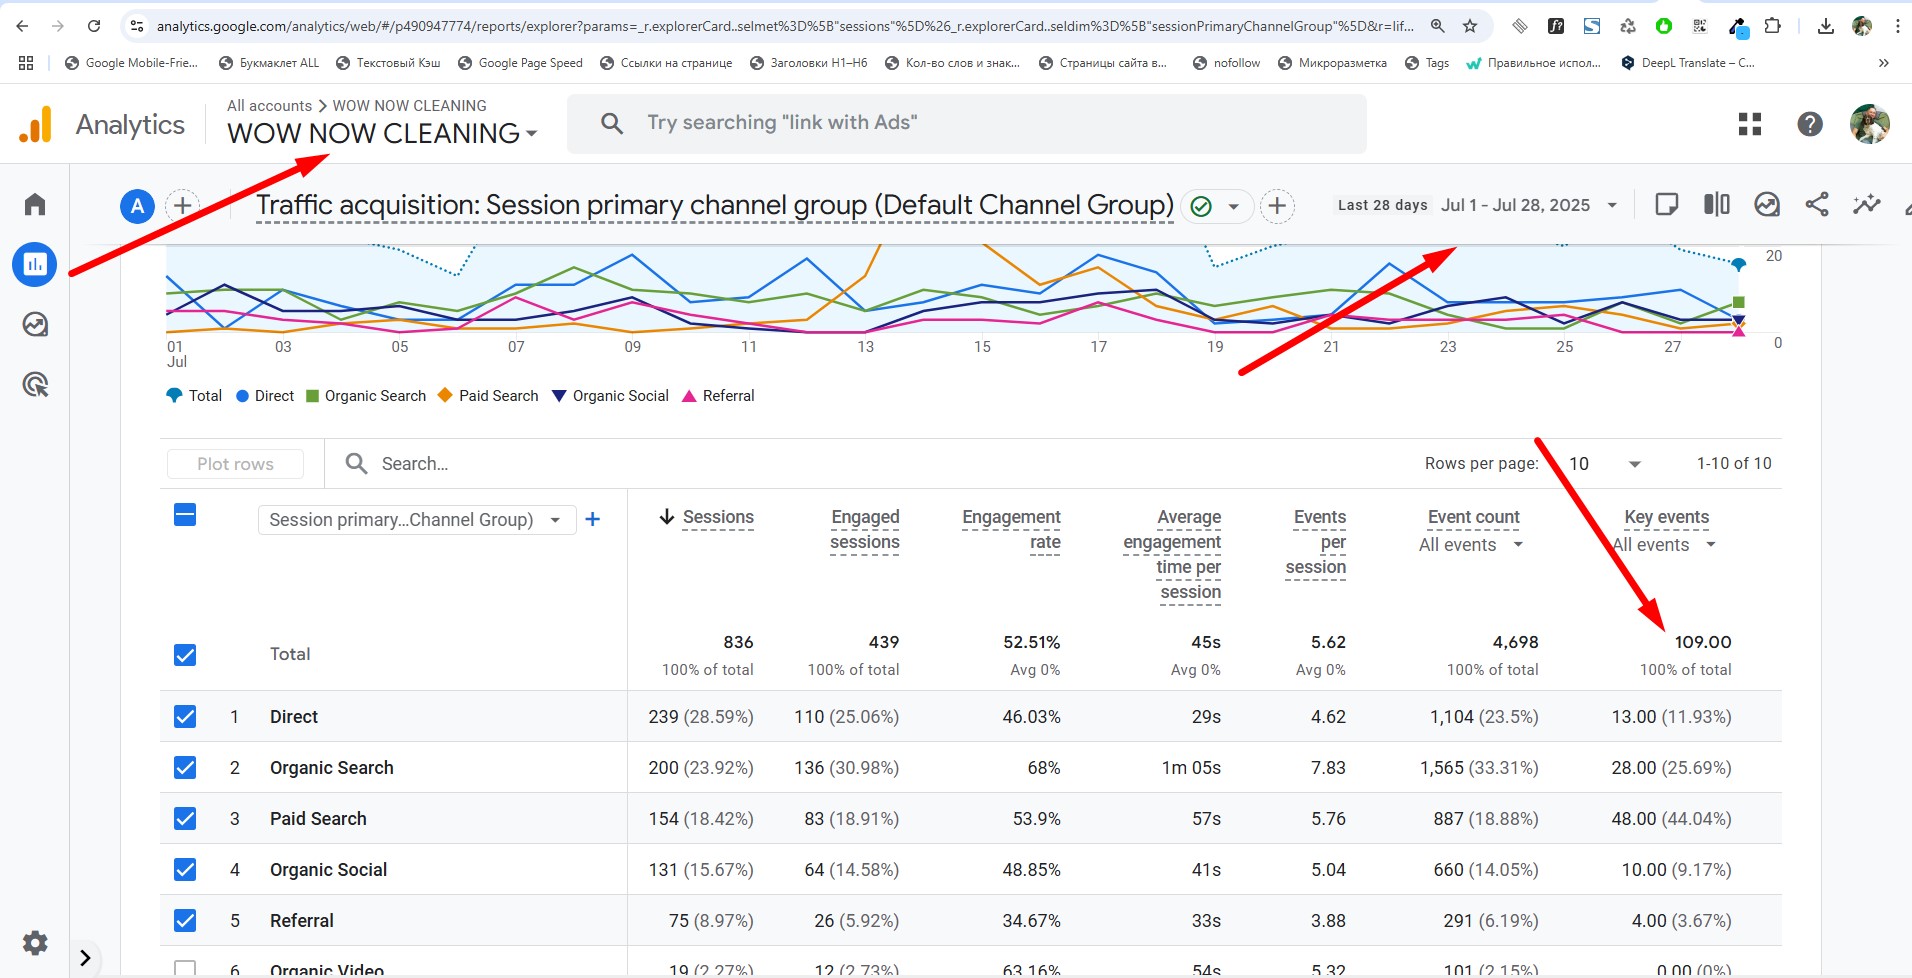
Task: Toggle the Total row checkbox
Action: coord(185,655)
